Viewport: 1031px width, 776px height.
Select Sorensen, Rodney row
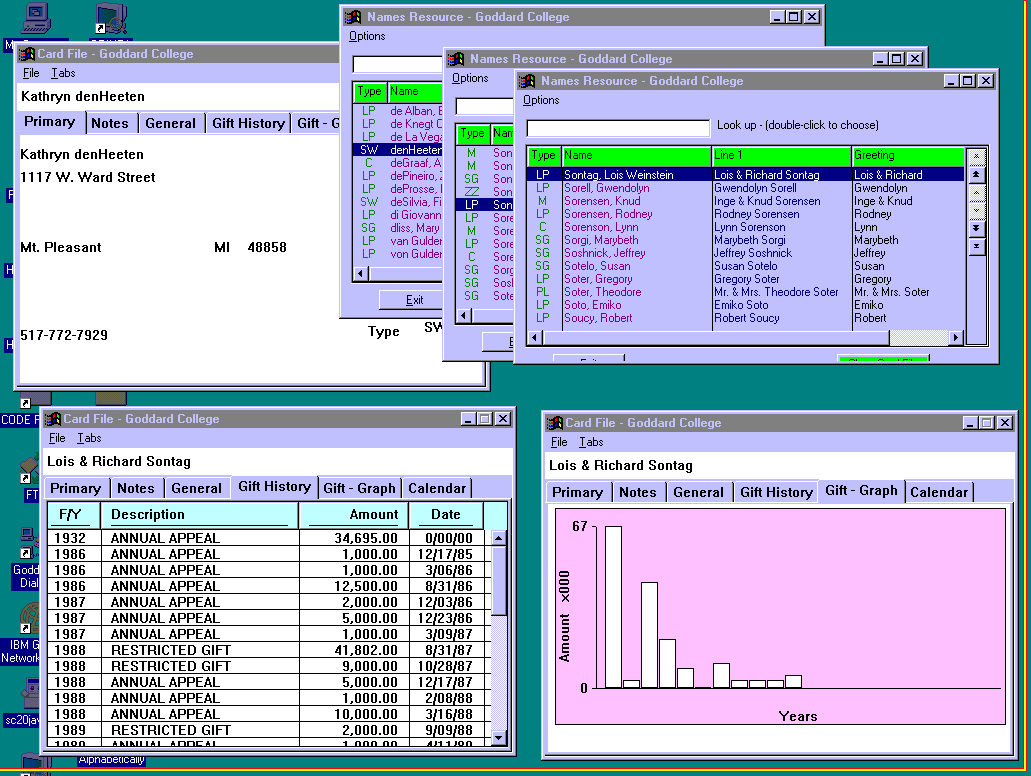pos(746,214)
